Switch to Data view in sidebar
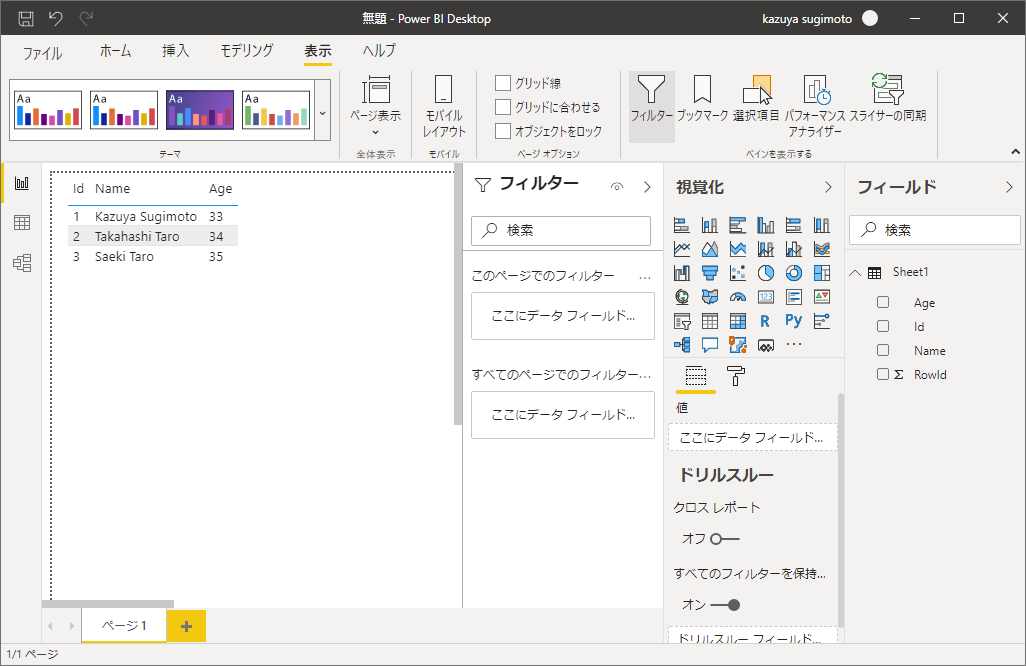The width and height of the screenshot is (1026, 666). (x=21, y=223)
